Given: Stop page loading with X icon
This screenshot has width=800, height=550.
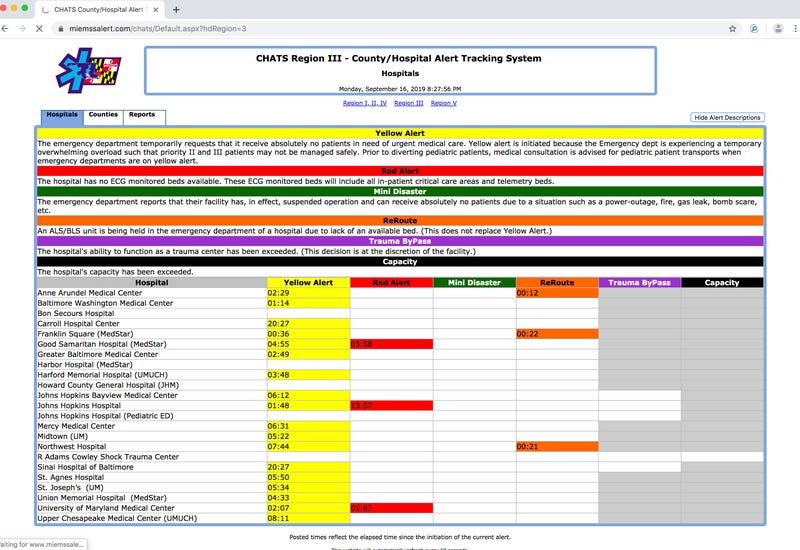Looking at the screenshot, I should click(x=39, y=29).
